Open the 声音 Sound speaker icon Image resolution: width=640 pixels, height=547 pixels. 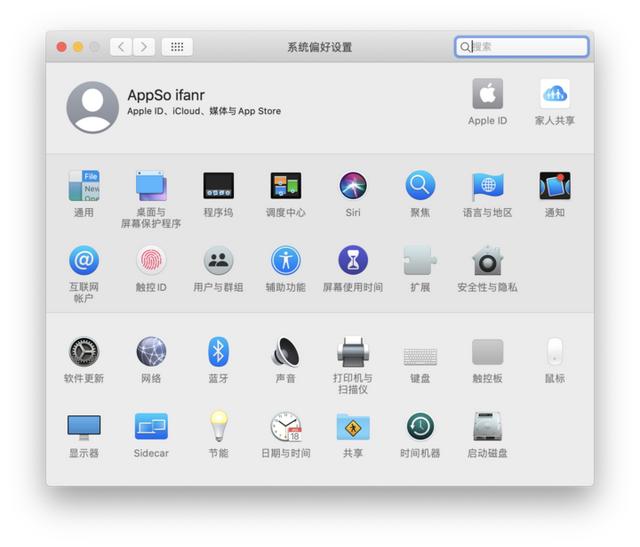[286, 351]
